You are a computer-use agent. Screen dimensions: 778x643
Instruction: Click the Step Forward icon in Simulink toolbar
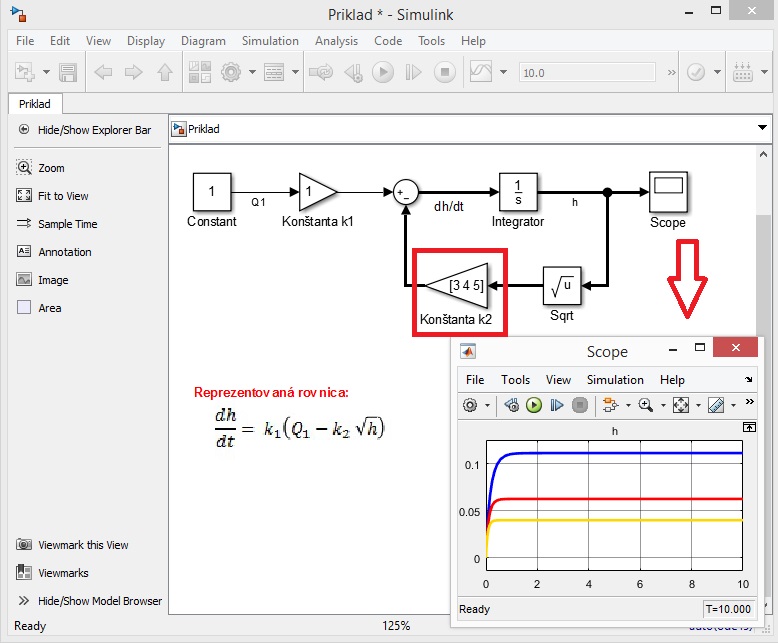[x=413, y=72]
